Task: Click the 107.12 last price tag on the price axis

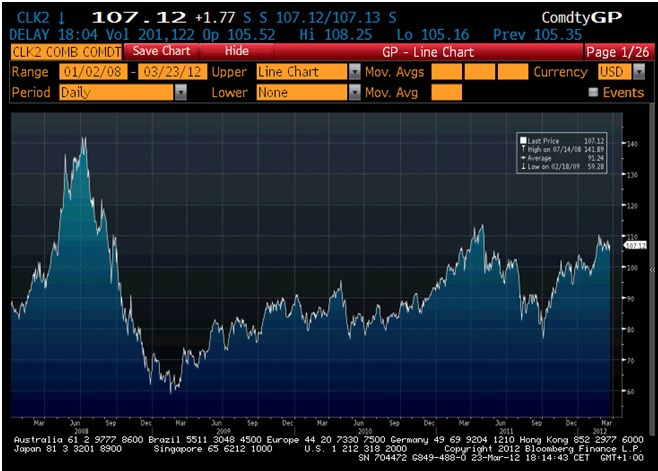Action: click(632, 243)
